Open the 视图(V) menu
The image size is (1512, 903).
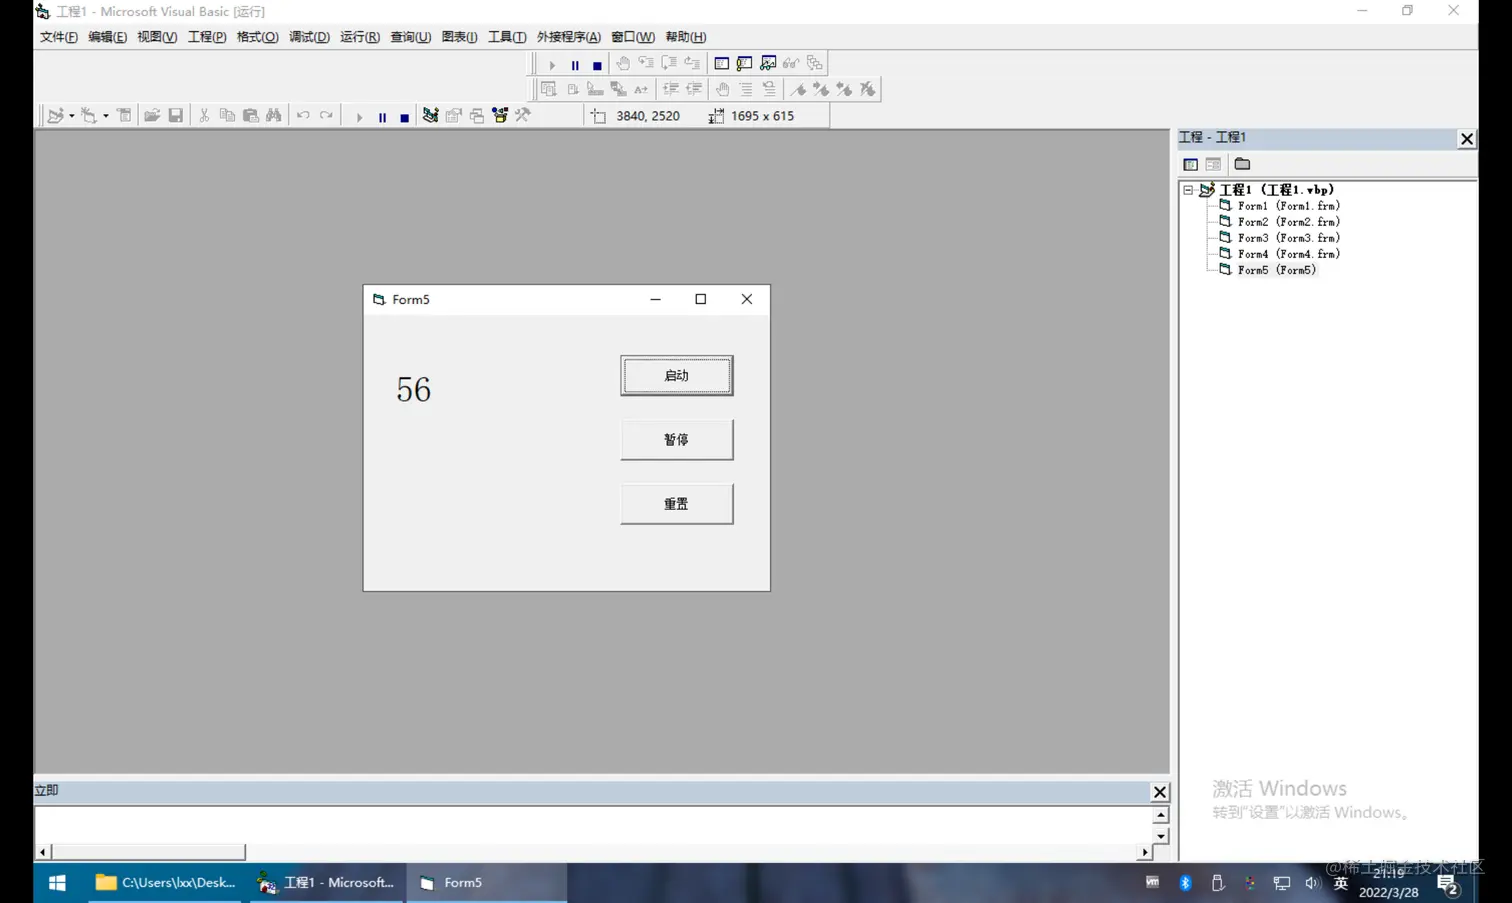pyautogui.click(x=157, y=37)
